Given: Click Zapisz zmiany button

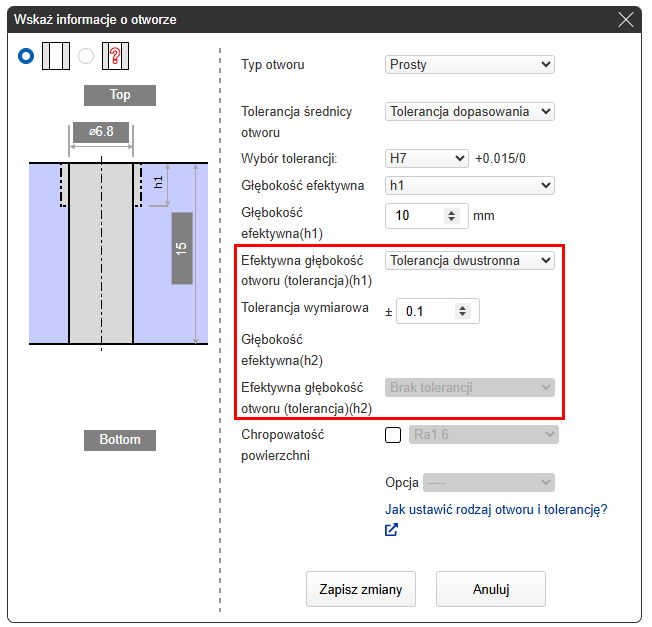Looking at the screenshot, I should (x=360, y=589).
